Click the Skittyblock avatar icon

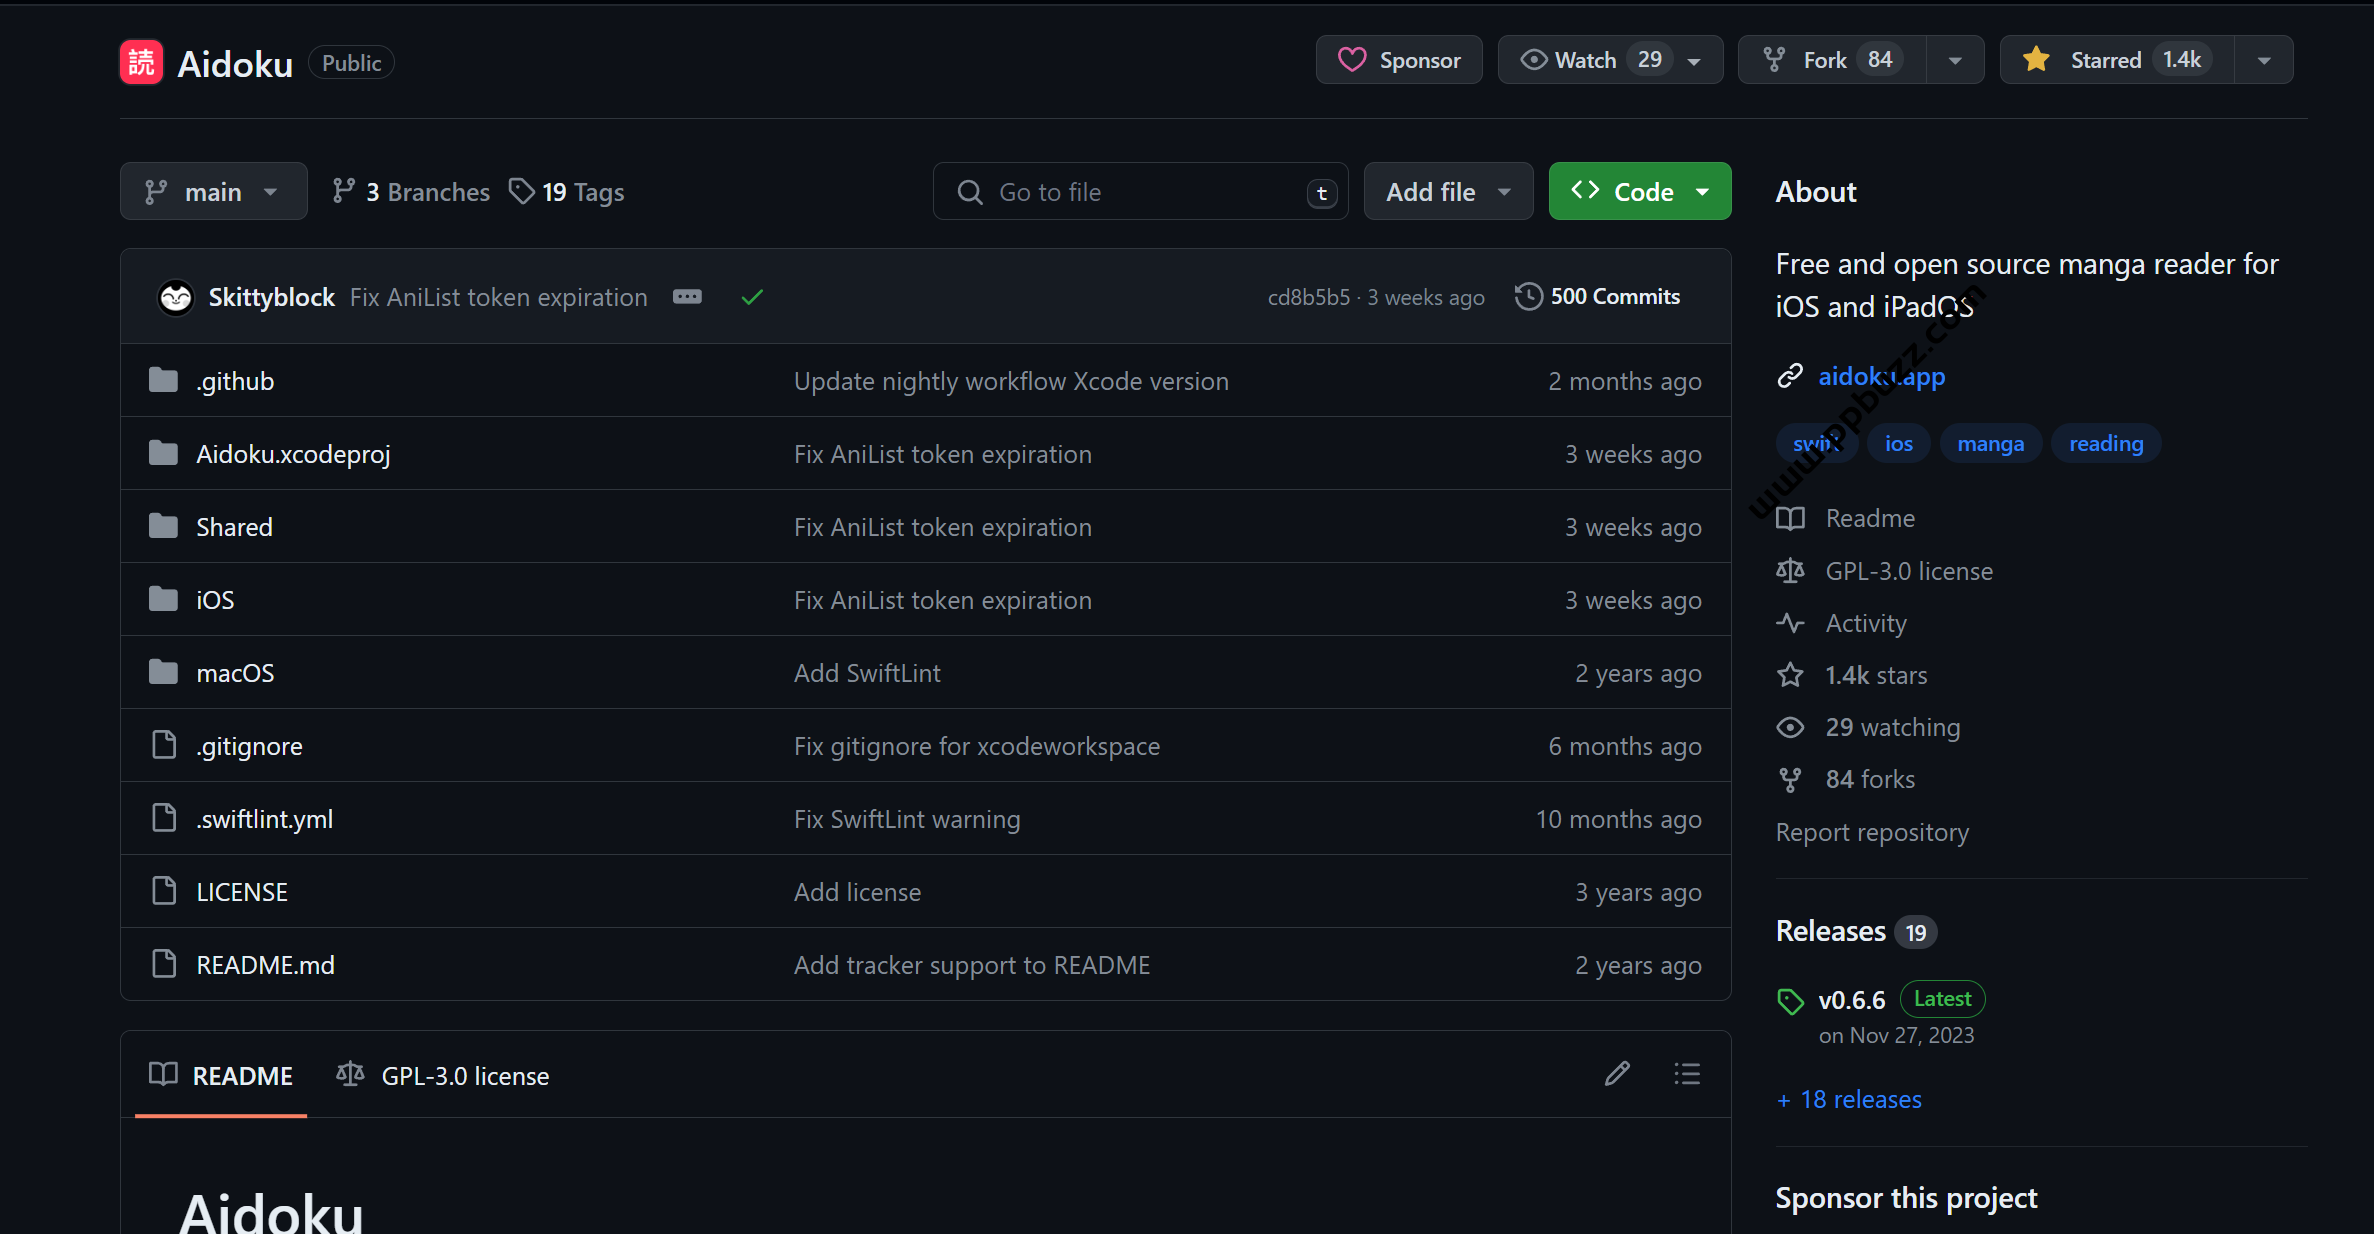coord(176,297)
